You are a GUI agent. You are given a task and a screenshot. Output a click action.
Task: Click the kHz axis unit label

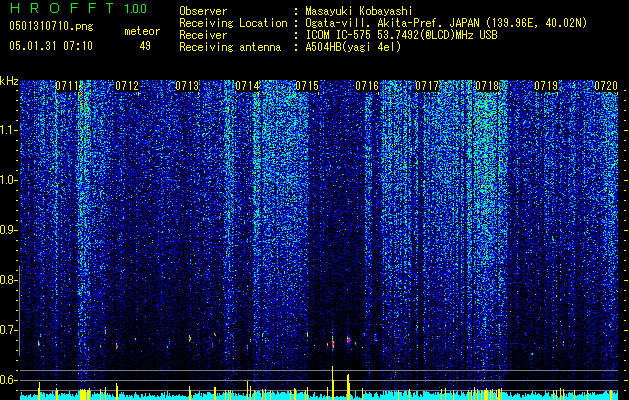[x=9, y=81]
